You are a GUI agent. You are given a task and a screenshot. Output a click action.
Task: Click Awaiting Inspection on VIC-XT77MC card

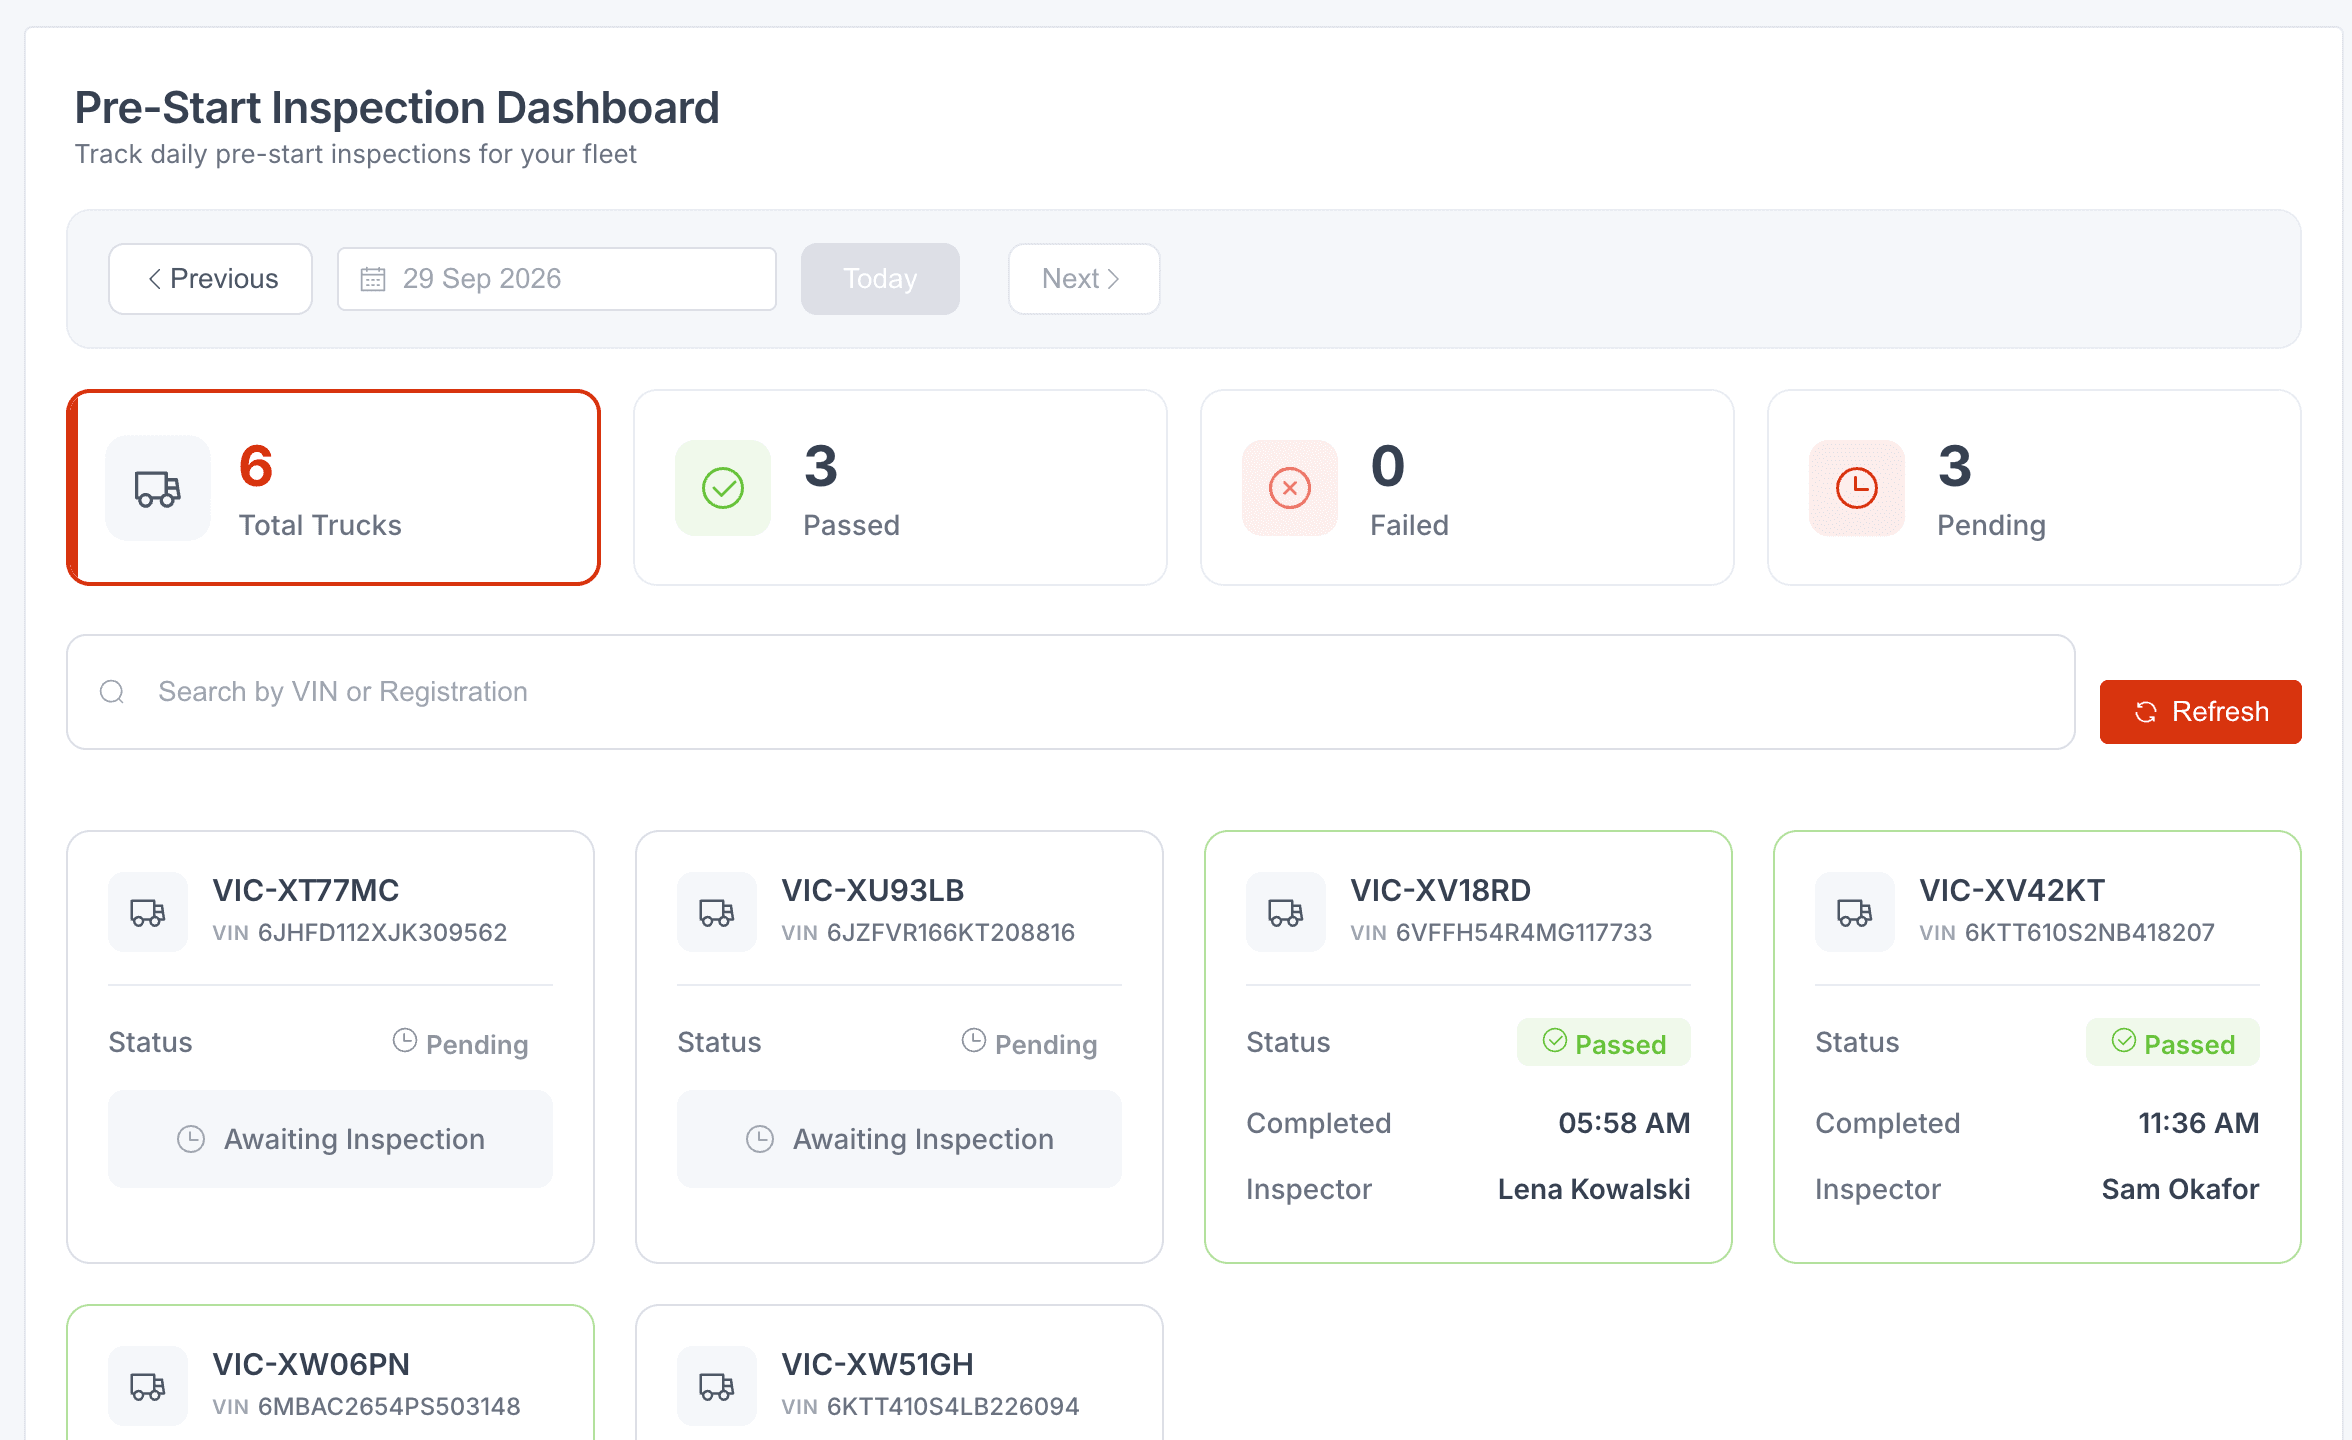click(331, 1139)
